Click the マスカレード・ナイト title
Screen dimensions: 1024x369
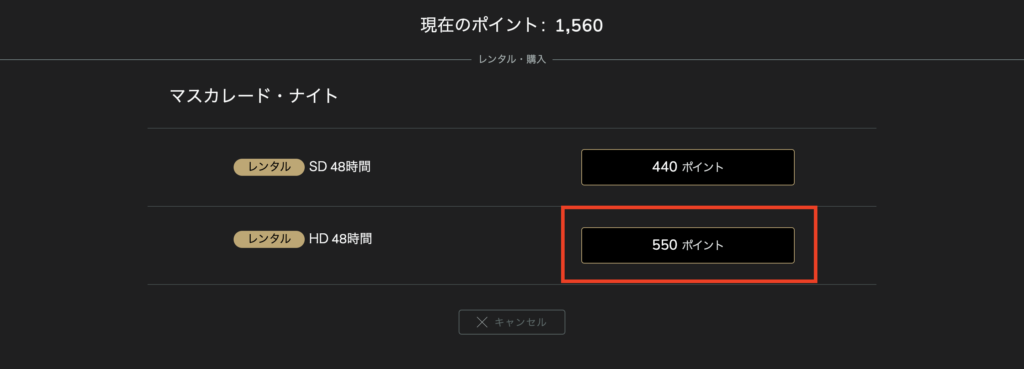tap(254, 97)
